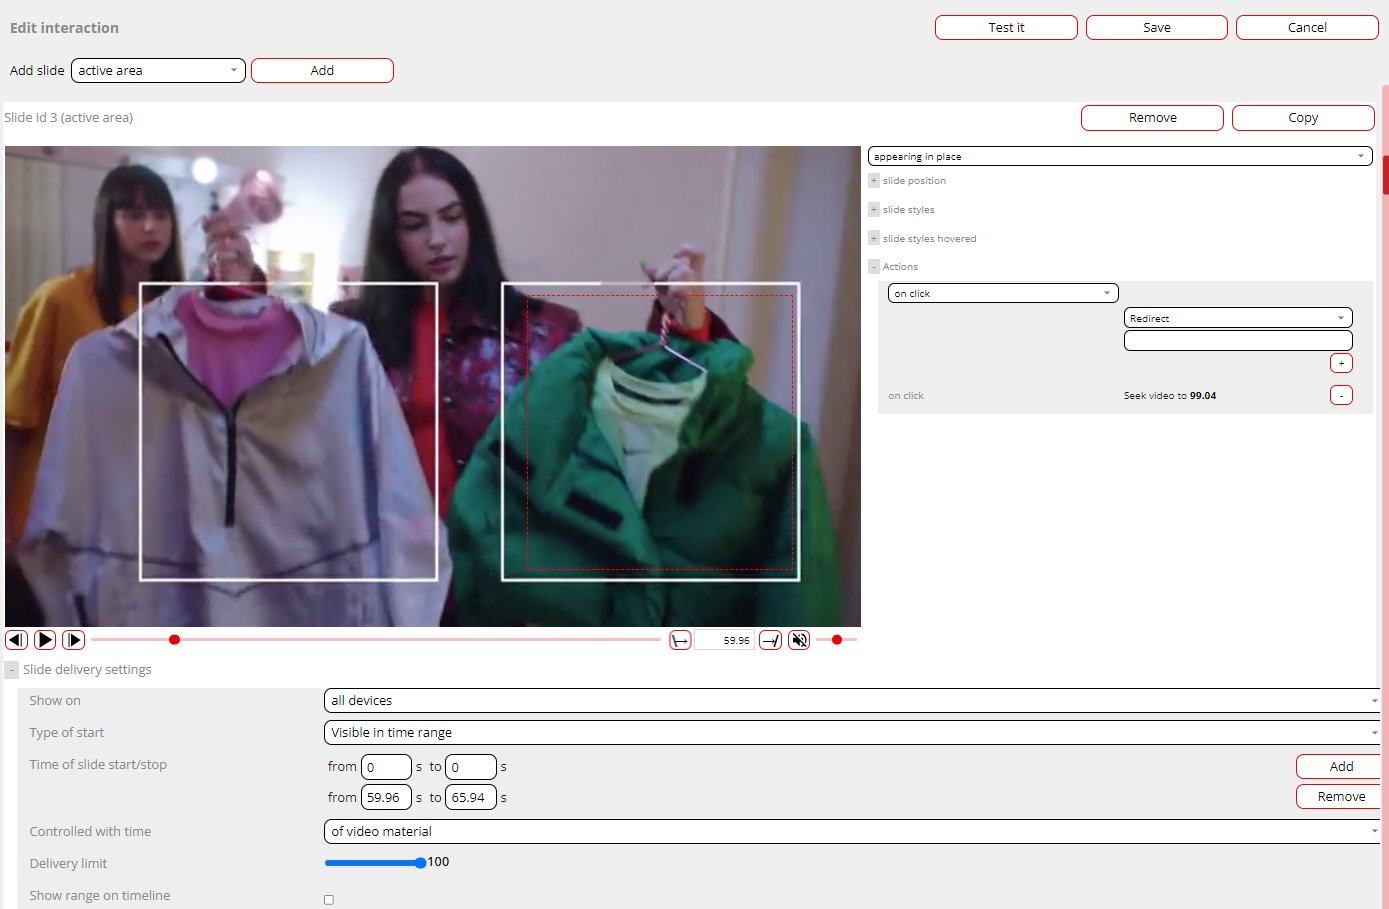This screenshot has height=909, width=1389.
Task: Step forward one frame in video
Action: (73, 640)
